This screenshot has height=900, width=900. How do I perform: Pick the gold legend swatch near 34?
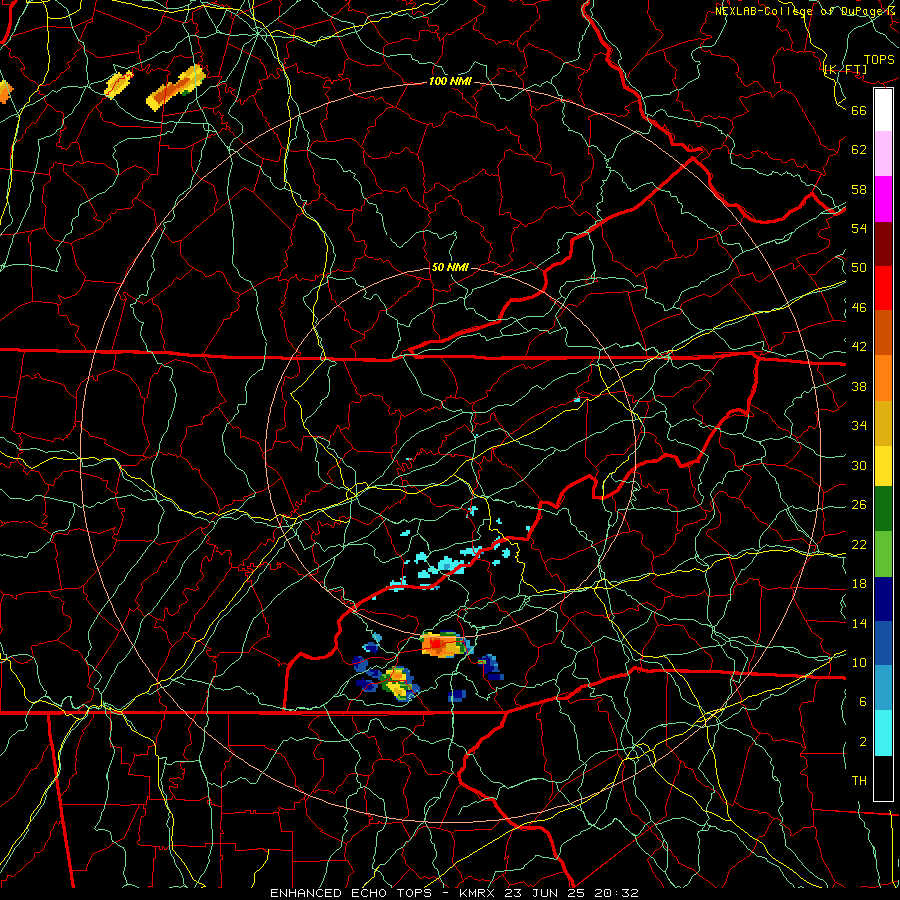[883, 423]
